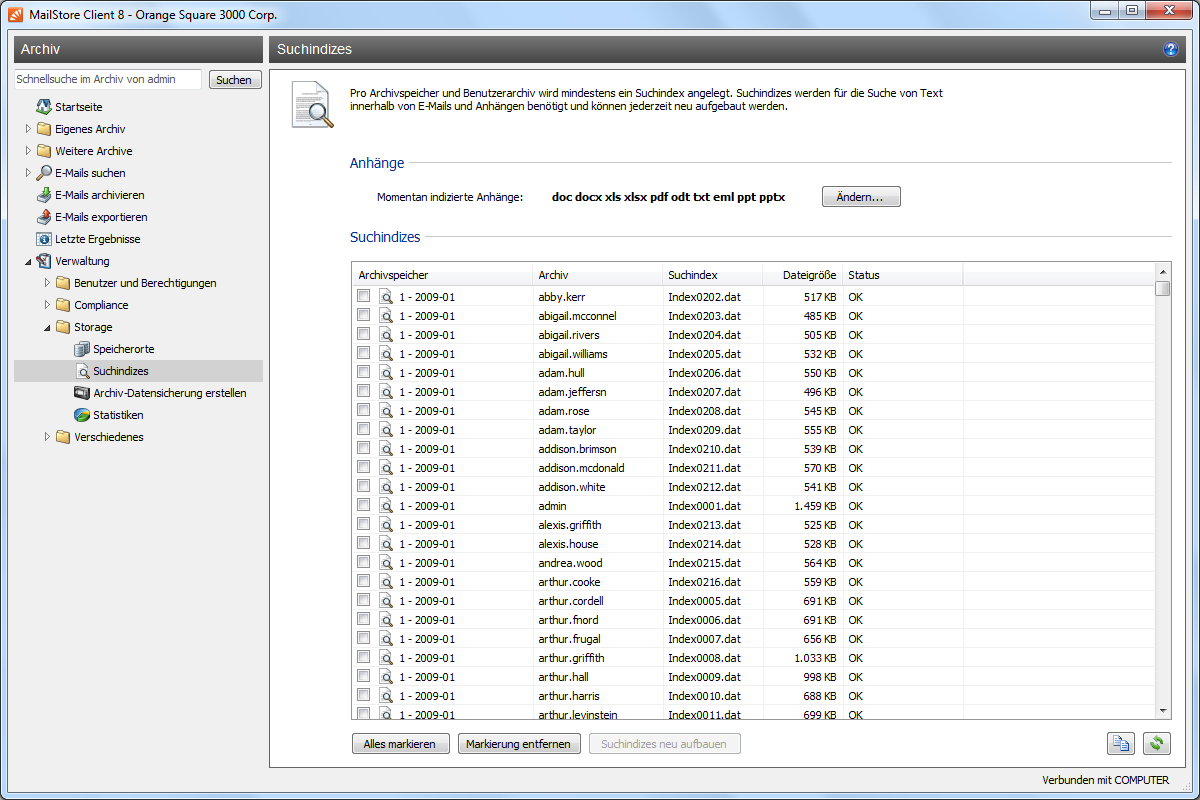Viewport: 1200px width, 800px height.
Task: Click the Letzte Ergebnisse info icon
Action: [44, 239]
